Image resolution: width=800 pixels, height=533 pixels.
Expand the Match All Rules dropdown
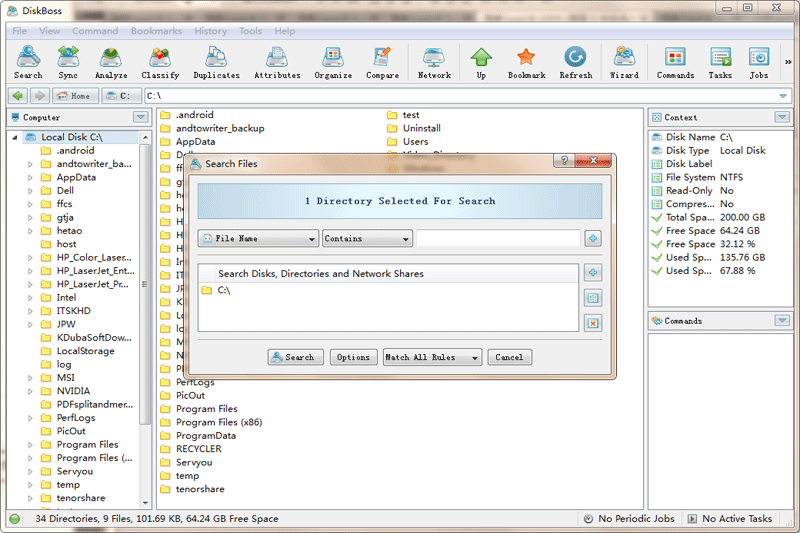[432, 357]
